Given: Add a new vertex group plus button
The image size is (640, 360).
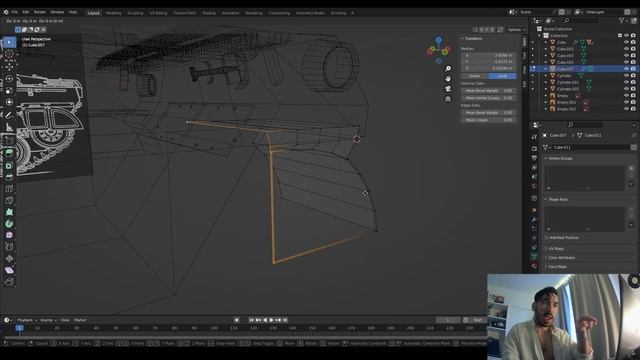Looking at the screenshot, I should pyautogui.click(x=631, y=168).
